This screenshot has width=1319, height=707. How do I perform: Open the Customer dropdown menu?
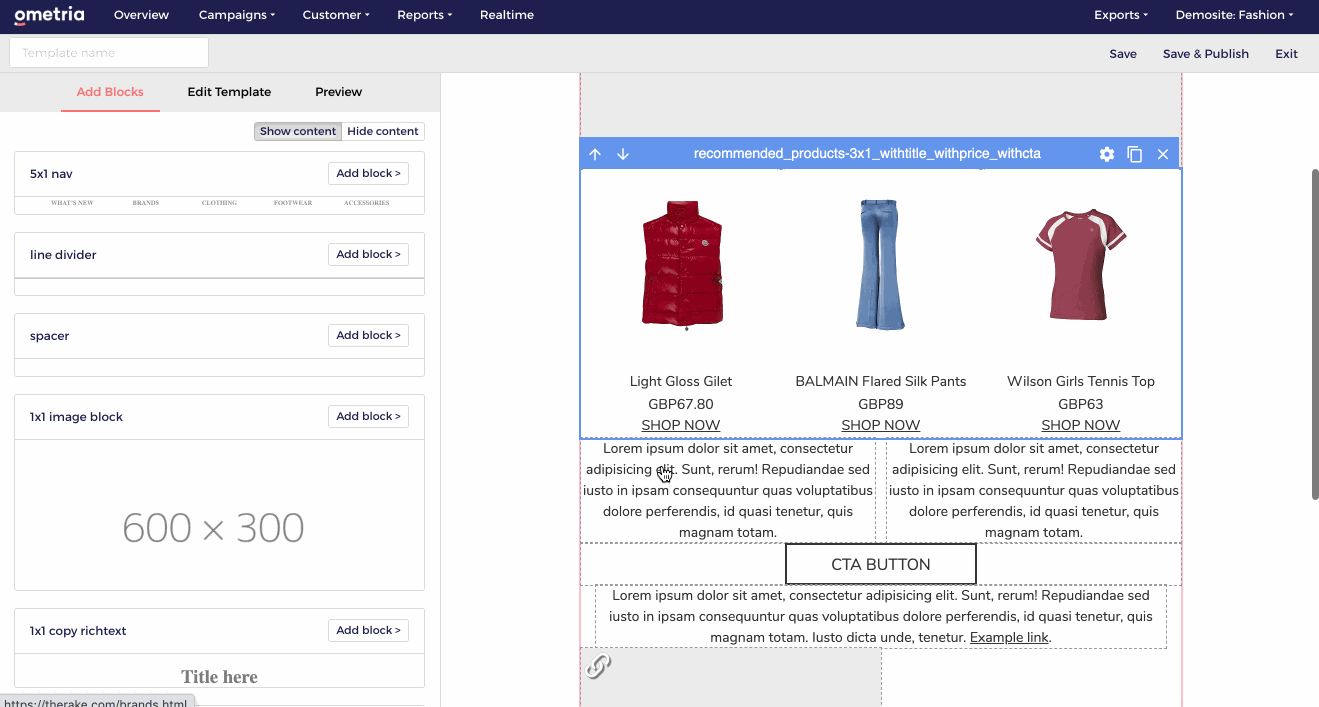[336, 15]
